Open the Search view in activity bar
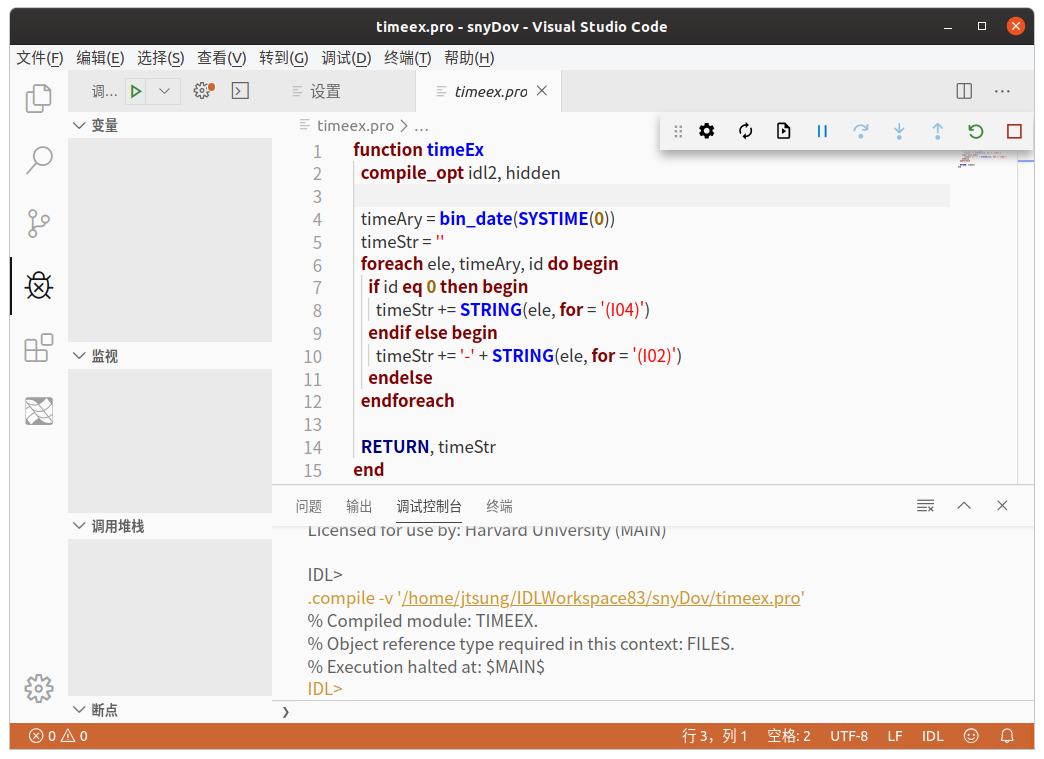 (x=39, y=160)
